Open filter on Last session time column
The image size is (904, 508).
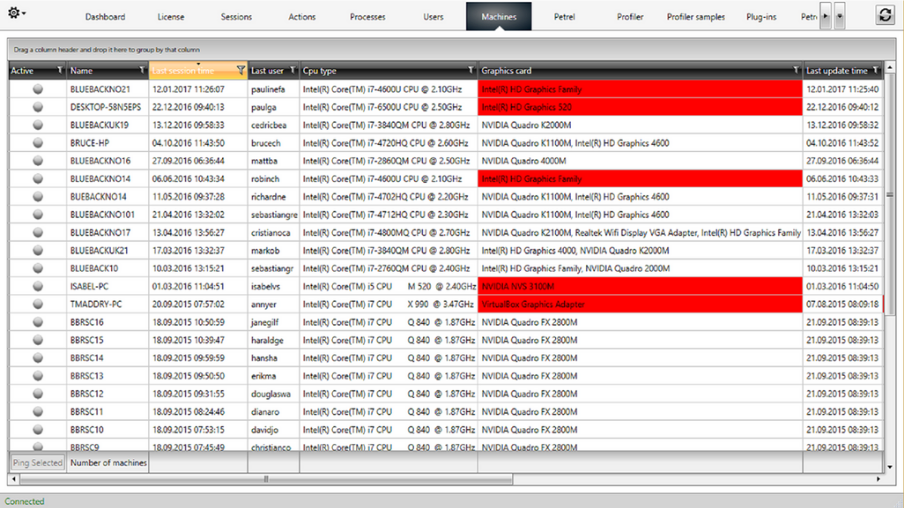(x=241, y=70)
